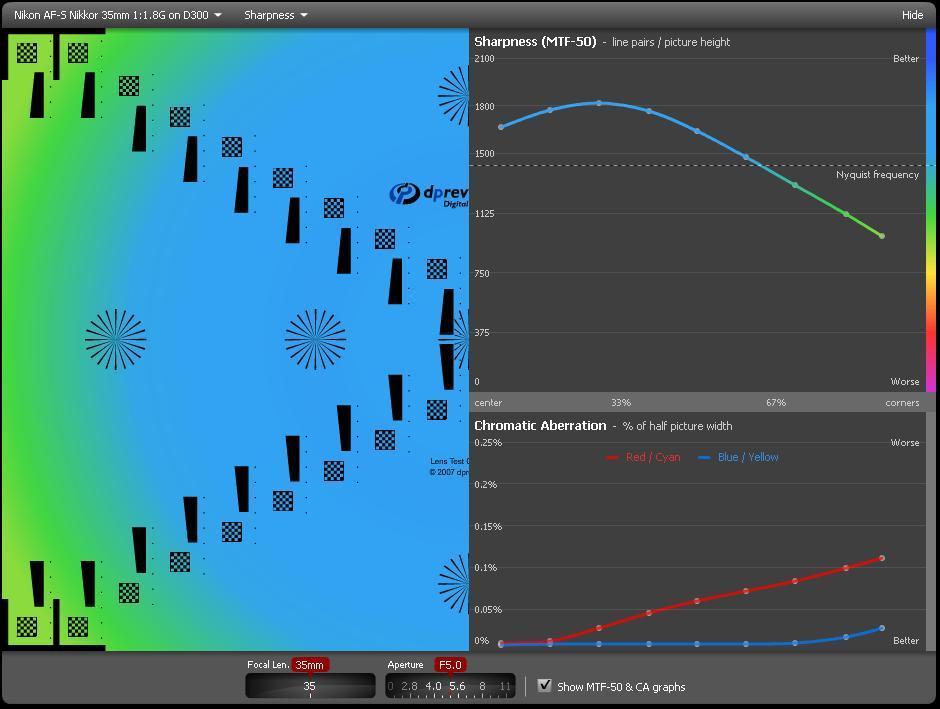
Task: Click the Chromatic Aberration graph title
Action: [x=540, y=426]
